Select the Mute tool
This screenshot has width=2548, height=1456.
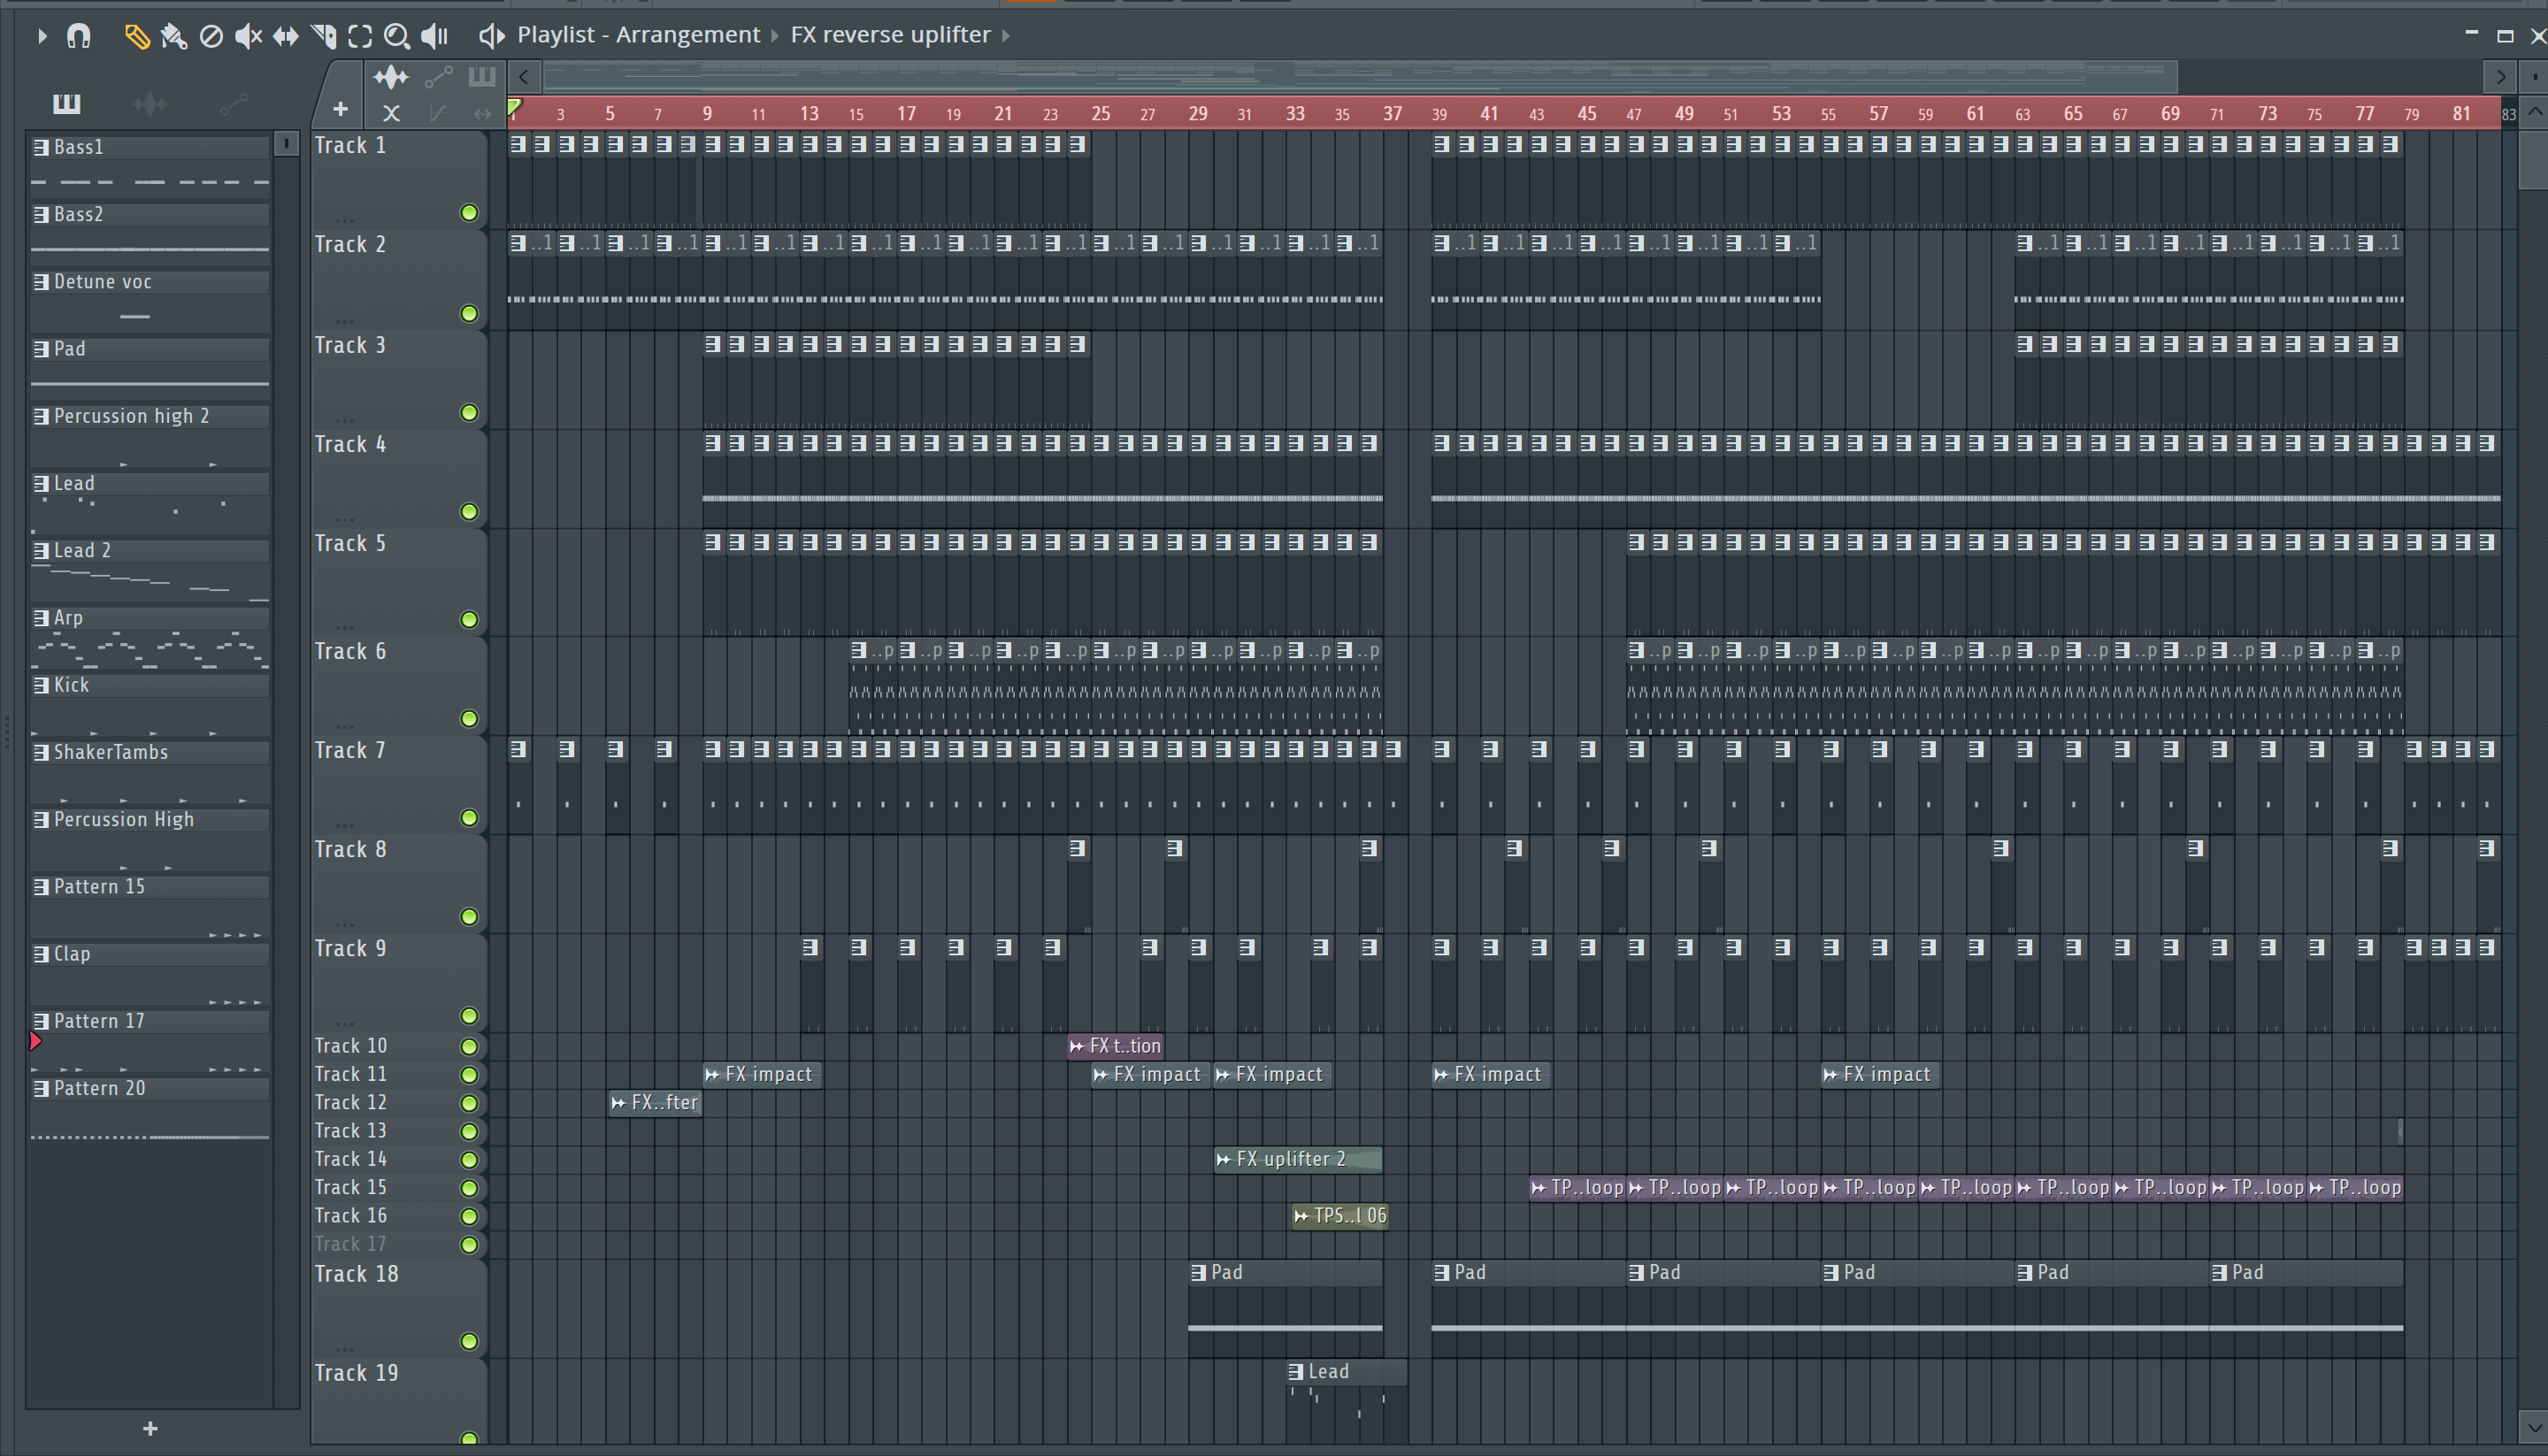248,37
